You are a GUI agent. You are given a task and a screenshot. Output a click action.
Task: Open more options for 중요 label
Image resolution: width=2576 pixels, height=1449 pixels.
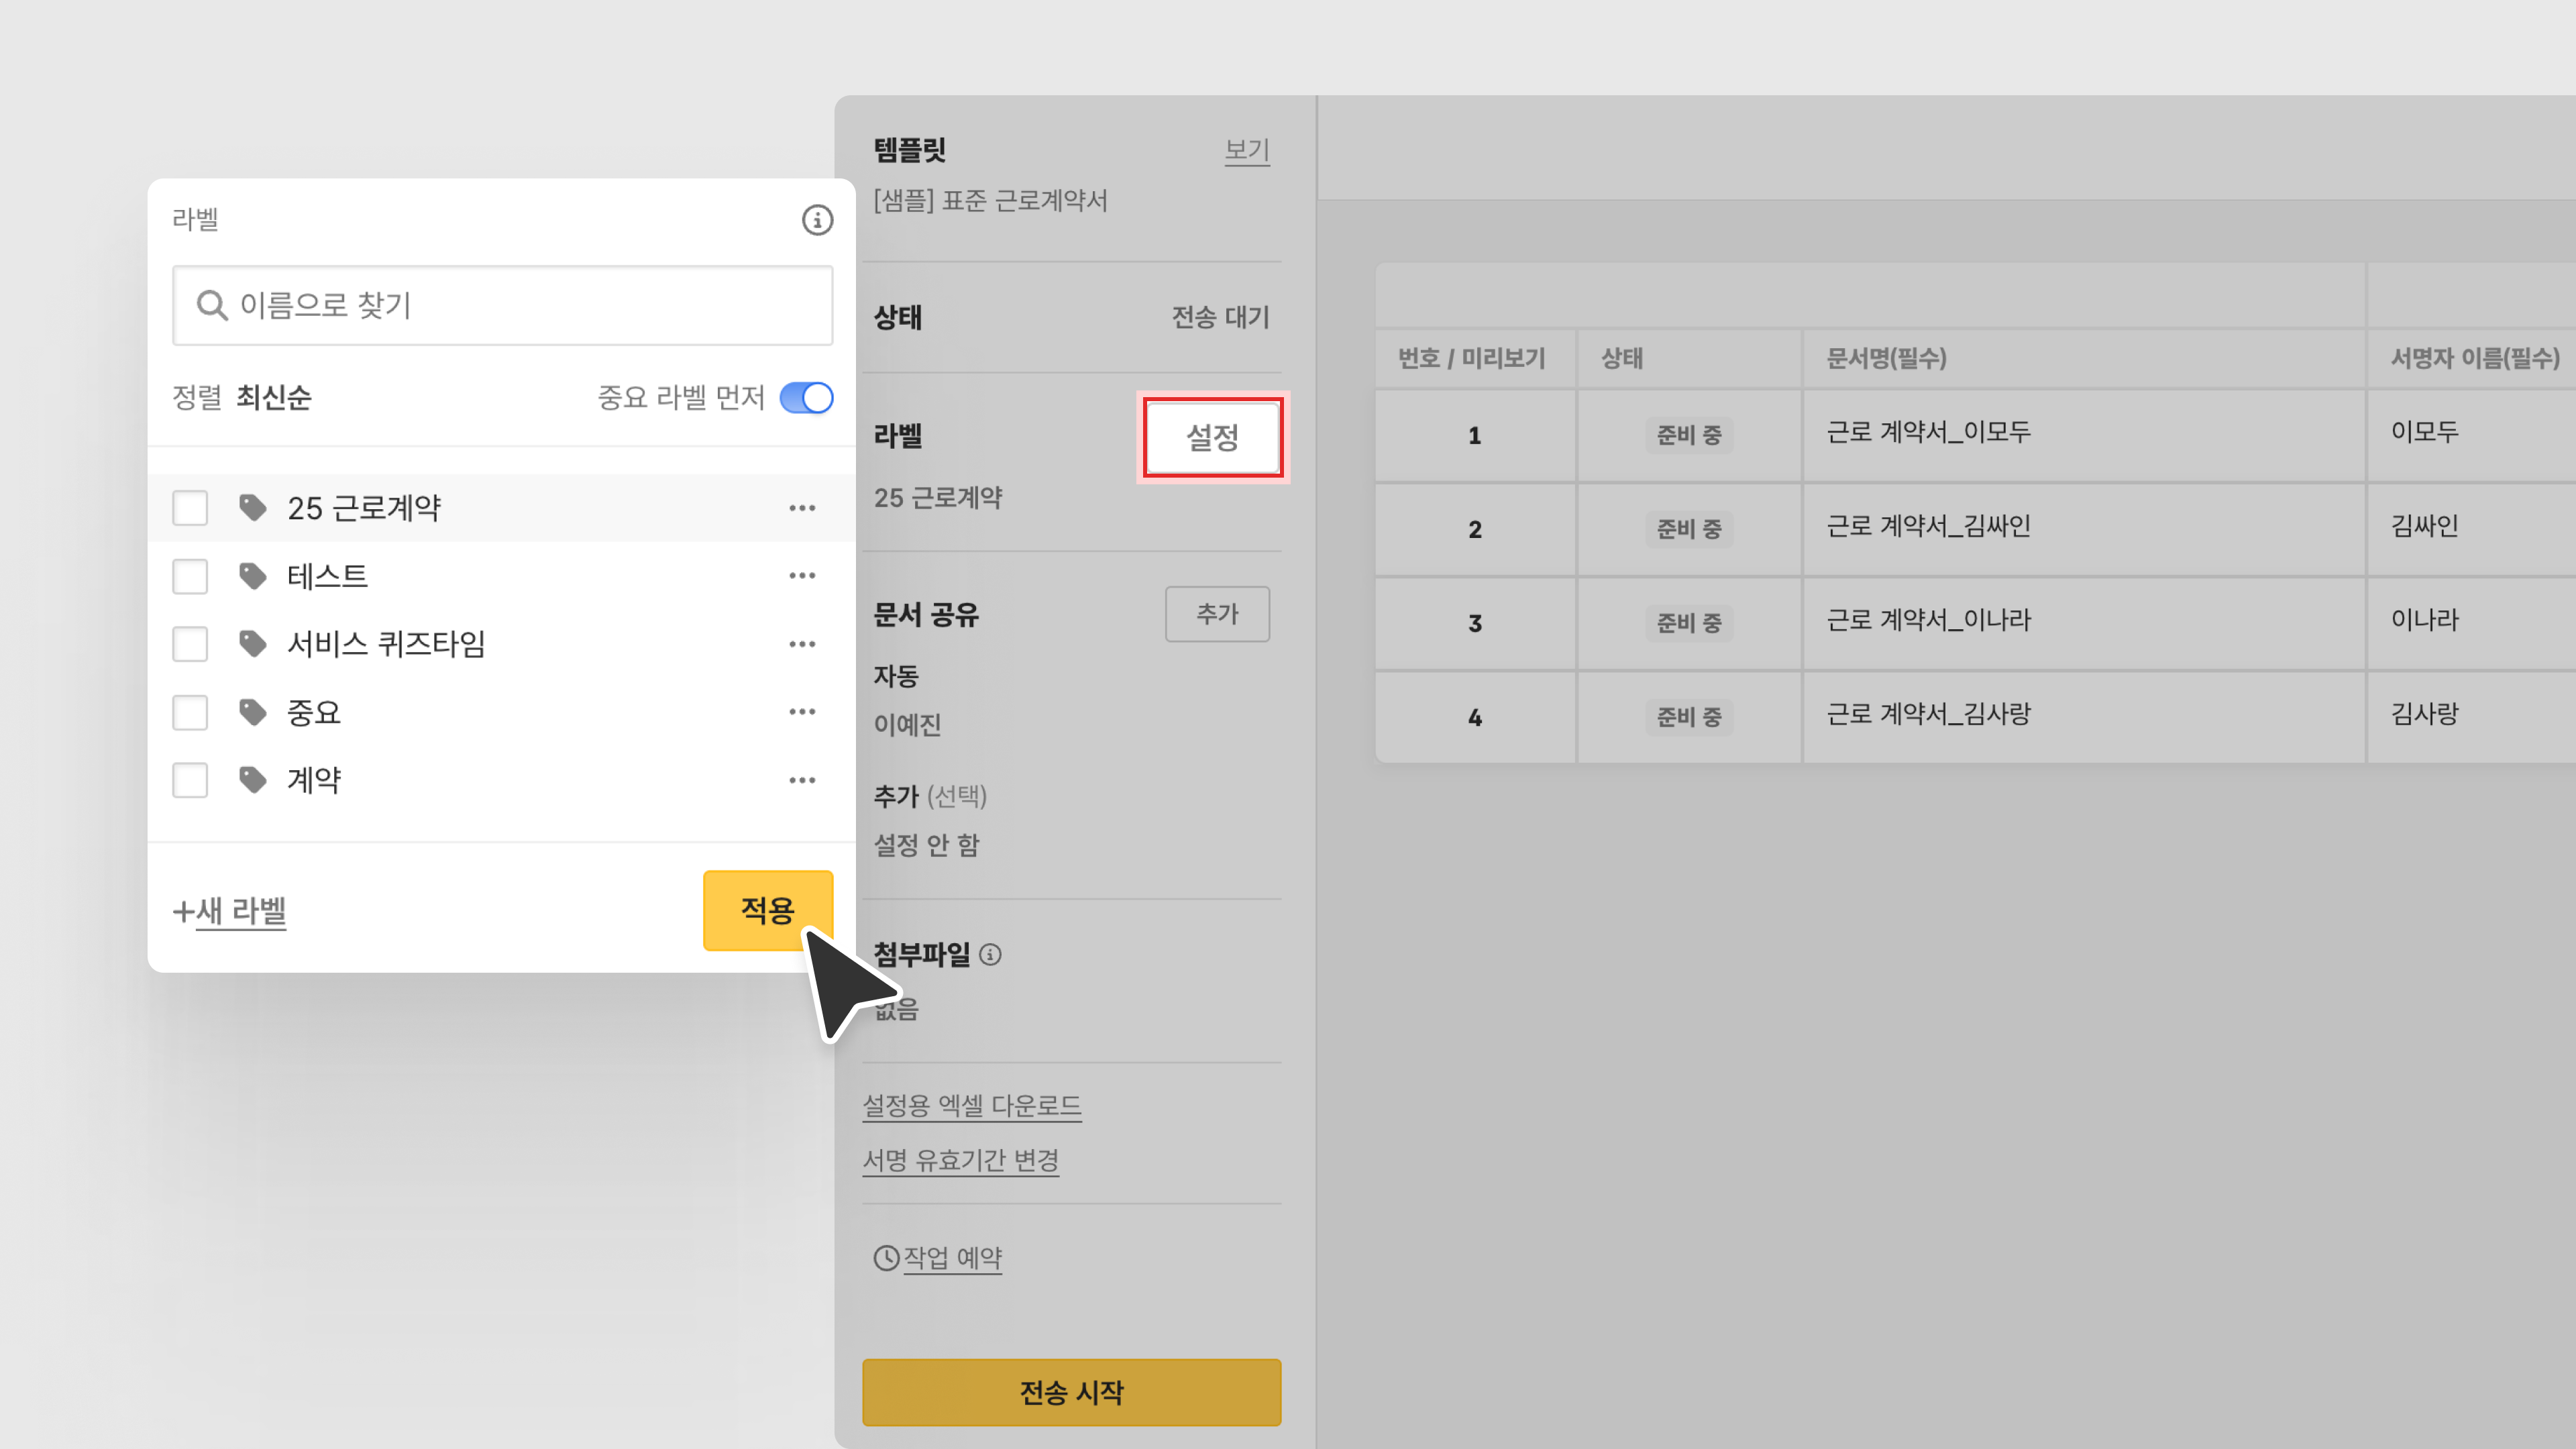click(x=802, y=712)
